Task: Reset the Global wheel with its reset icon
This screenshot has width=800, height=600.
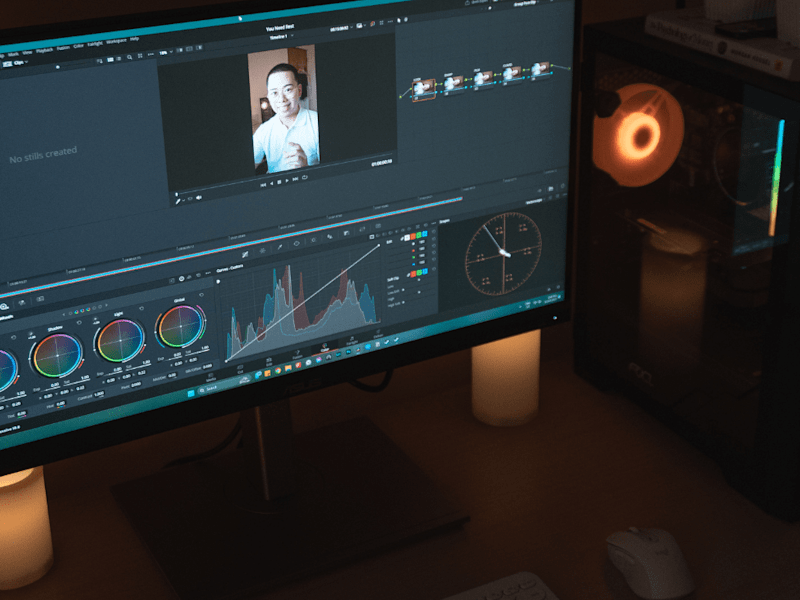Action: point(201,295)
